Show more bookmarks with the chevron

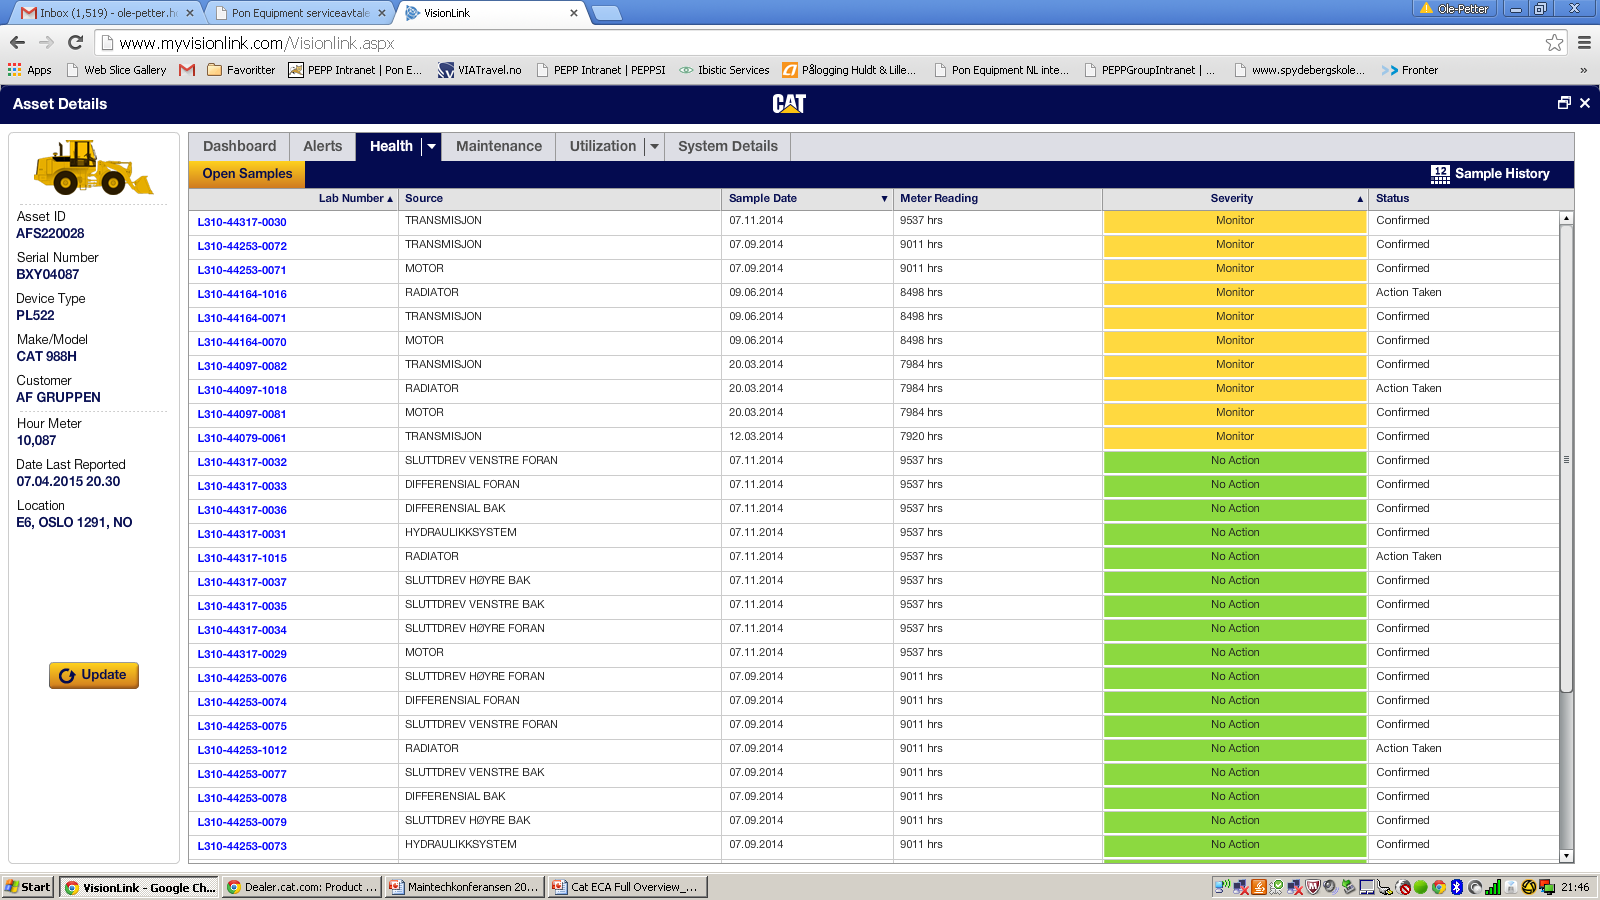click(x=1583, y=70)
